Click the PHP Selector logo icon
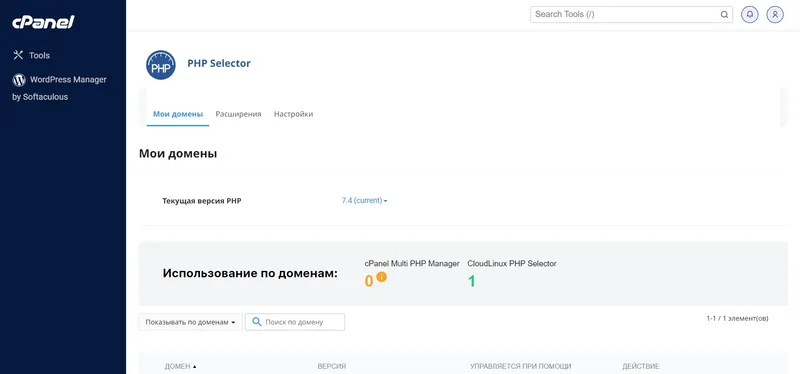The height and width of the screenshot is (374, 800). click(x=161, y=65)
